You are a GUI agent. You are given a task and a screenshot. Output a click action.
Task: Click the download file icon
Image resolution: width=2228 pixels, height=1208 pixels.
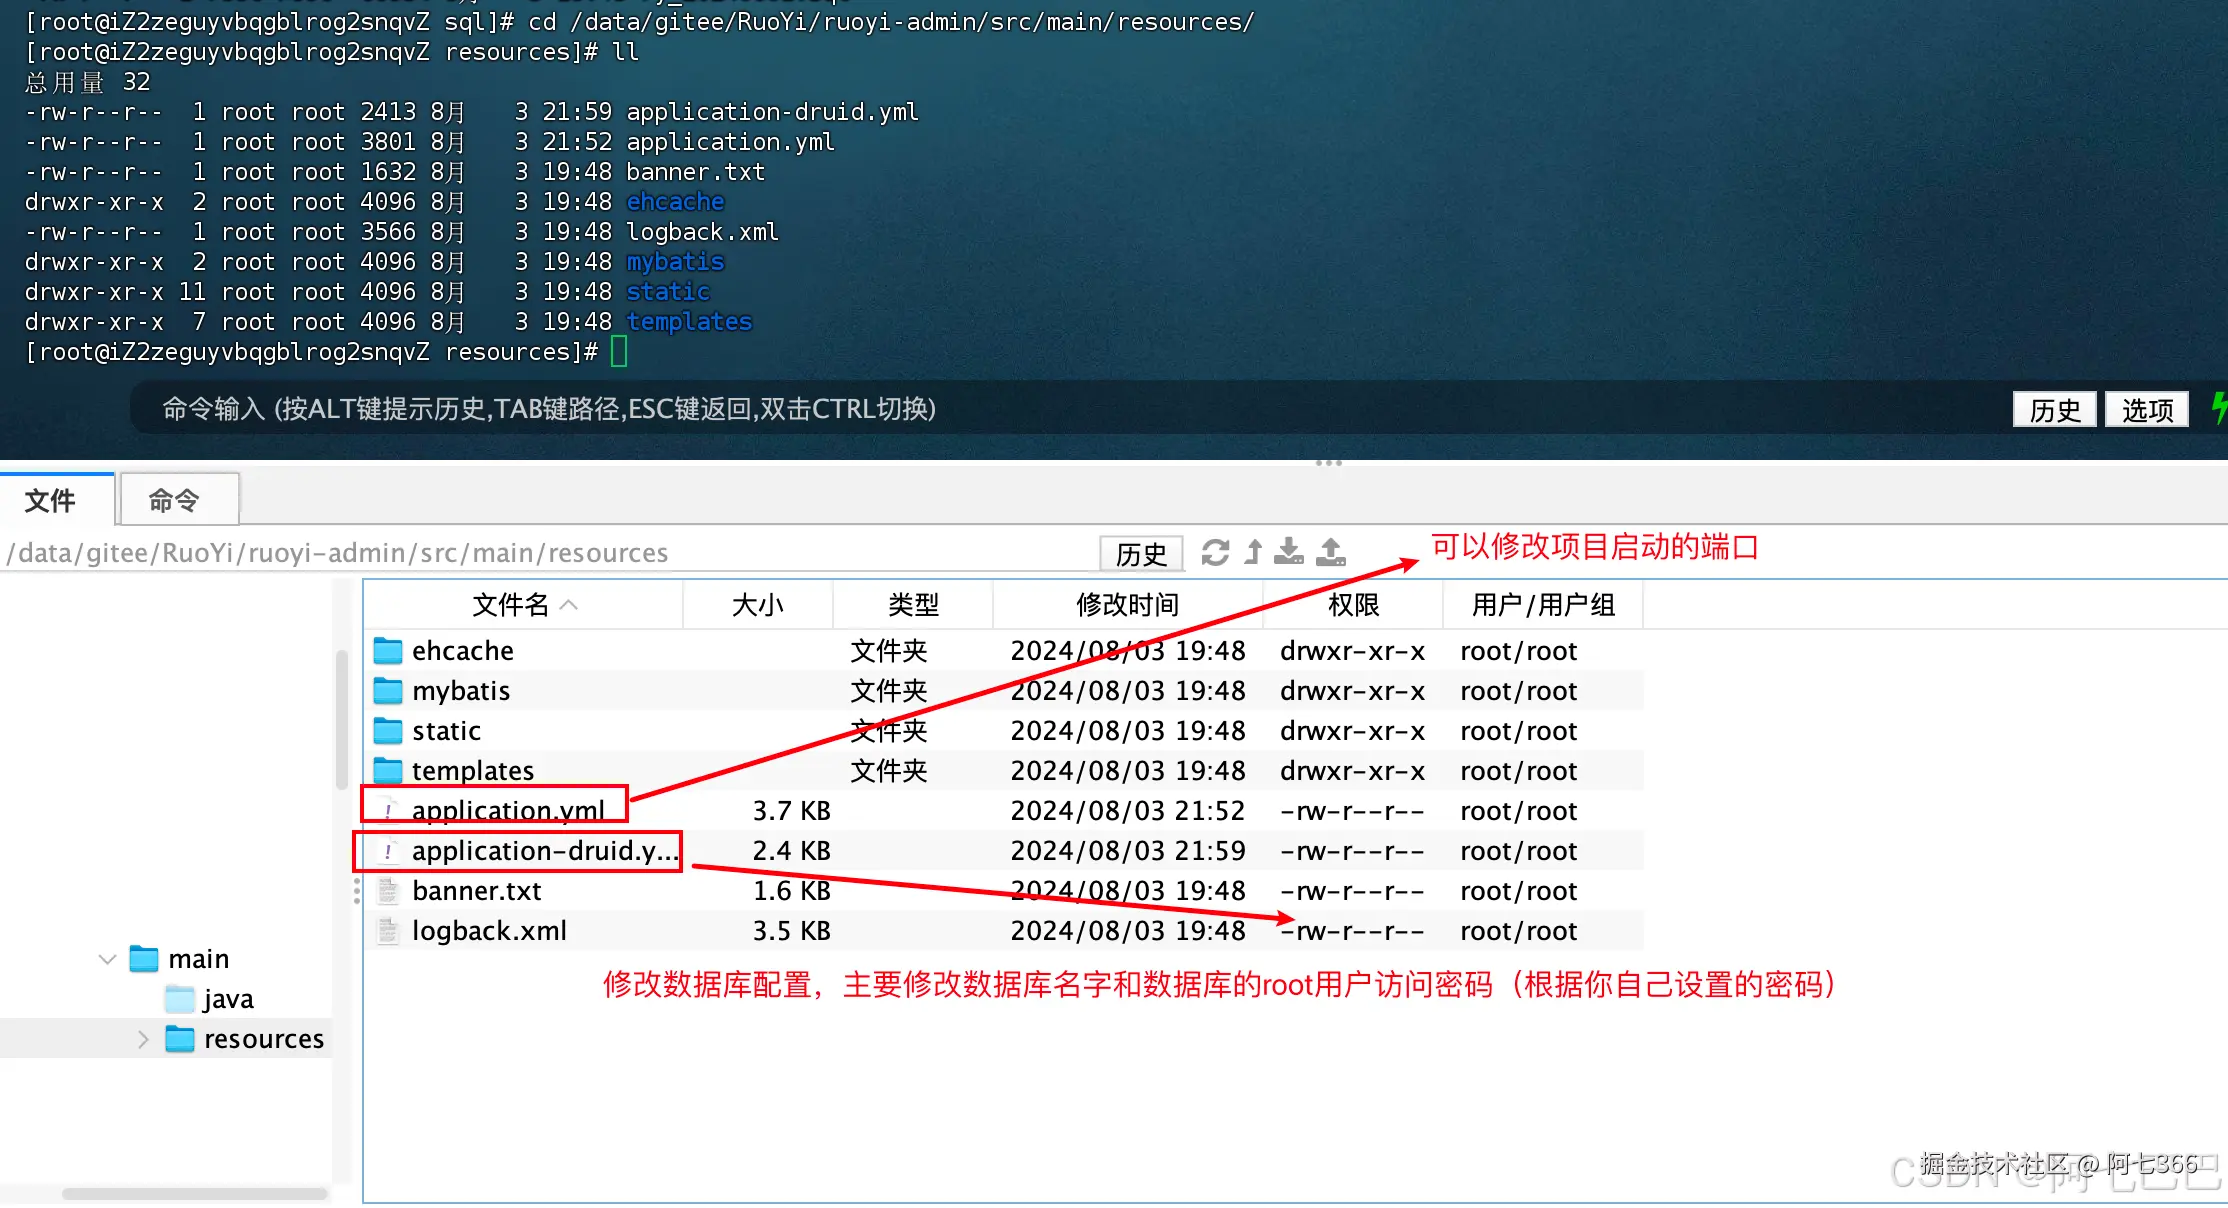tap(1289, 552)
